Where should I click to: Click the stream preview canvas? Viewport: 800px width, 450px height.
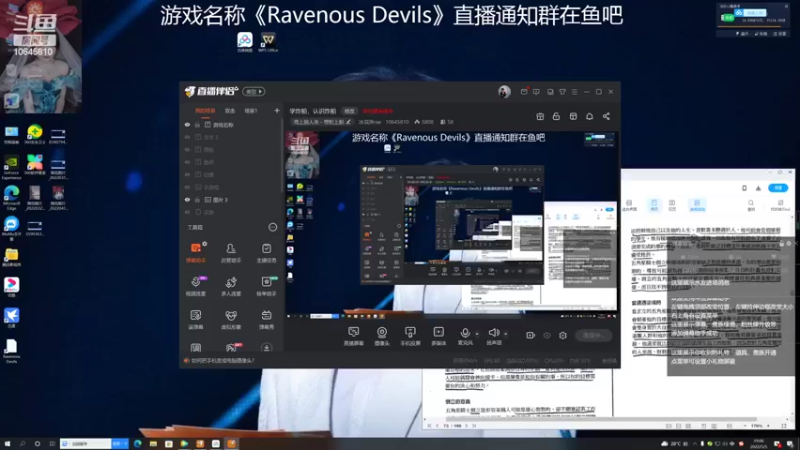pyautogui.click(x=451, y=224)
